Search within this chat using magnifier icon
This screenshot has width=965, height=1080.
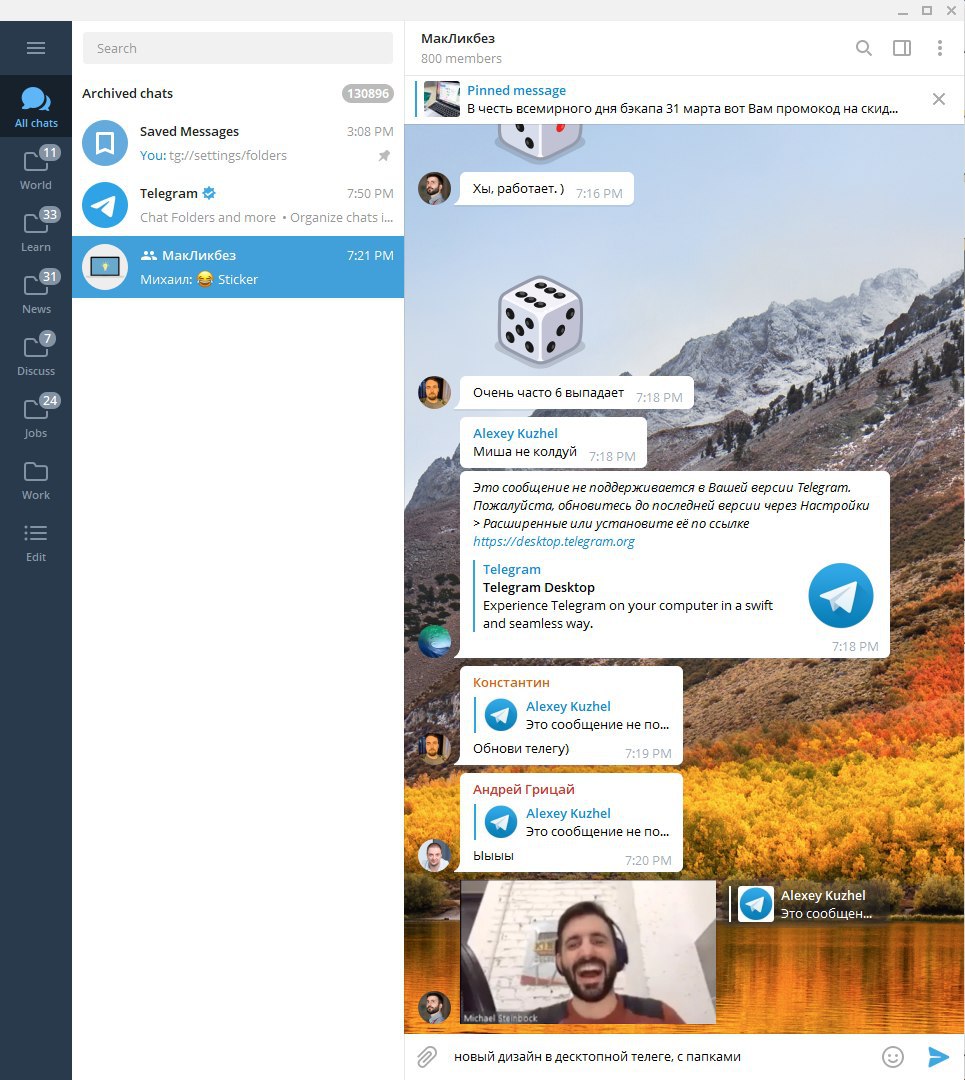click(x=863, y=48)
